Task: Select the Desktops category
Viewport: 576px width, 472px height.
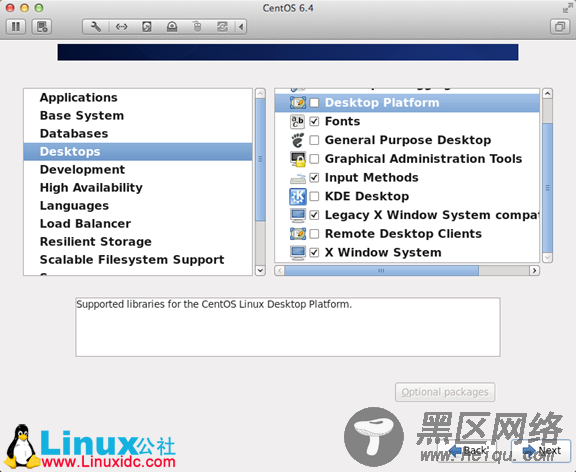Action: (138, 151)
